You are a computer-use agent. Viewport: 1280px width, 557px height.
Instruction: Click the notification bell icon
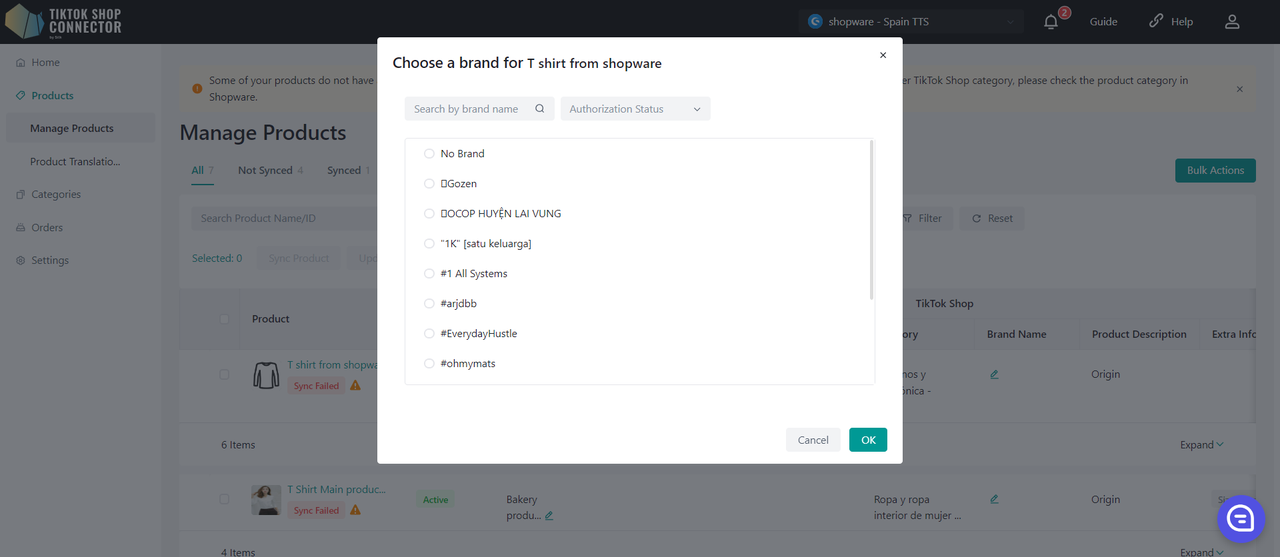point(1050,22)
